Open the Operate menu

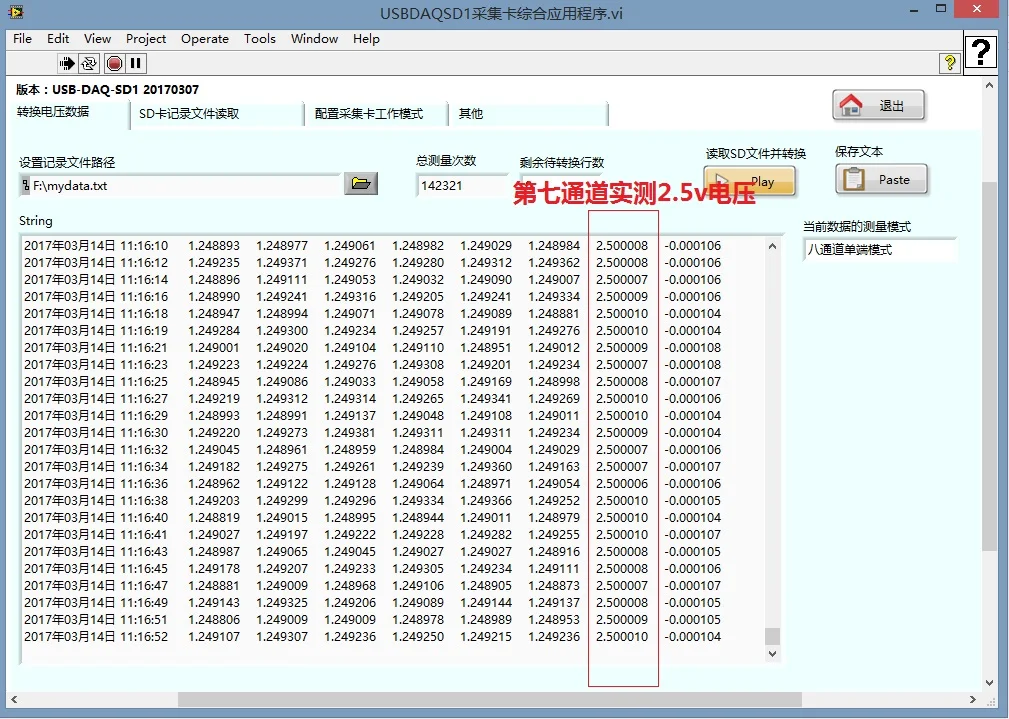(x=205, y=39)
